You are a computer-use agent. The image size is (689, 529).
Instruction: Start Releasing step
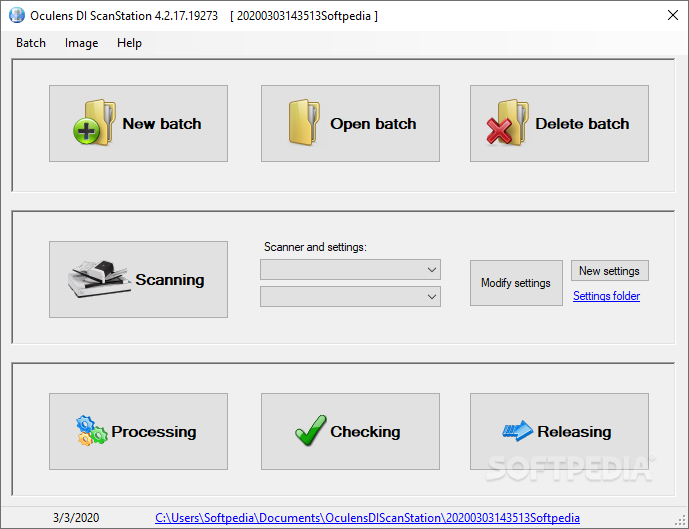559,431
